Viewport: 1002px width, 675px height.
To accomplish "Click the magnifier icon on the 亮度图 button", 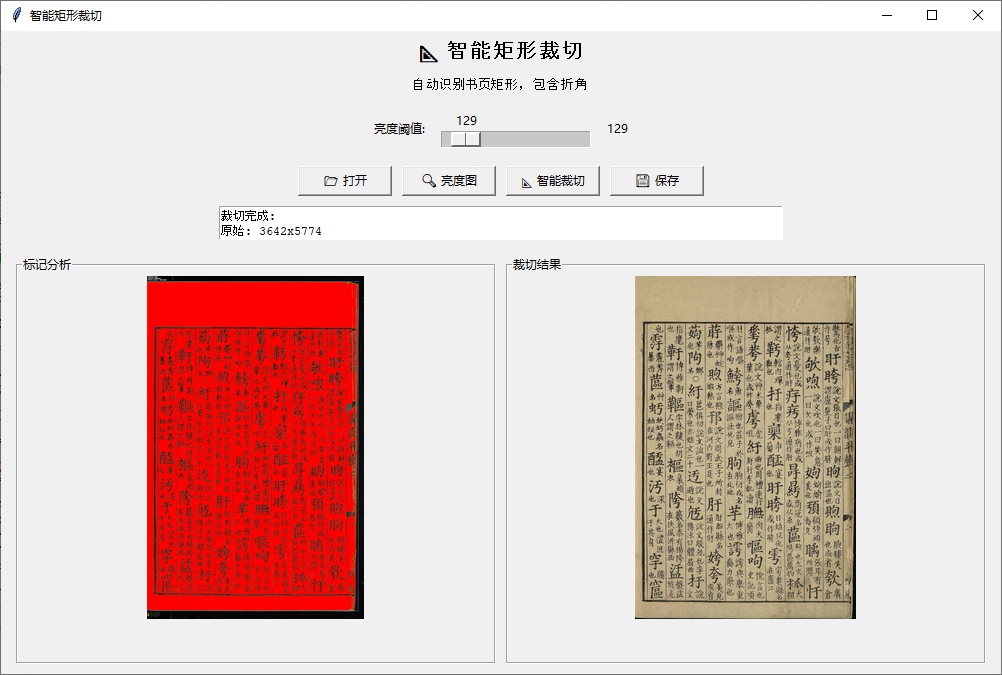I will [x=427, y=180].
